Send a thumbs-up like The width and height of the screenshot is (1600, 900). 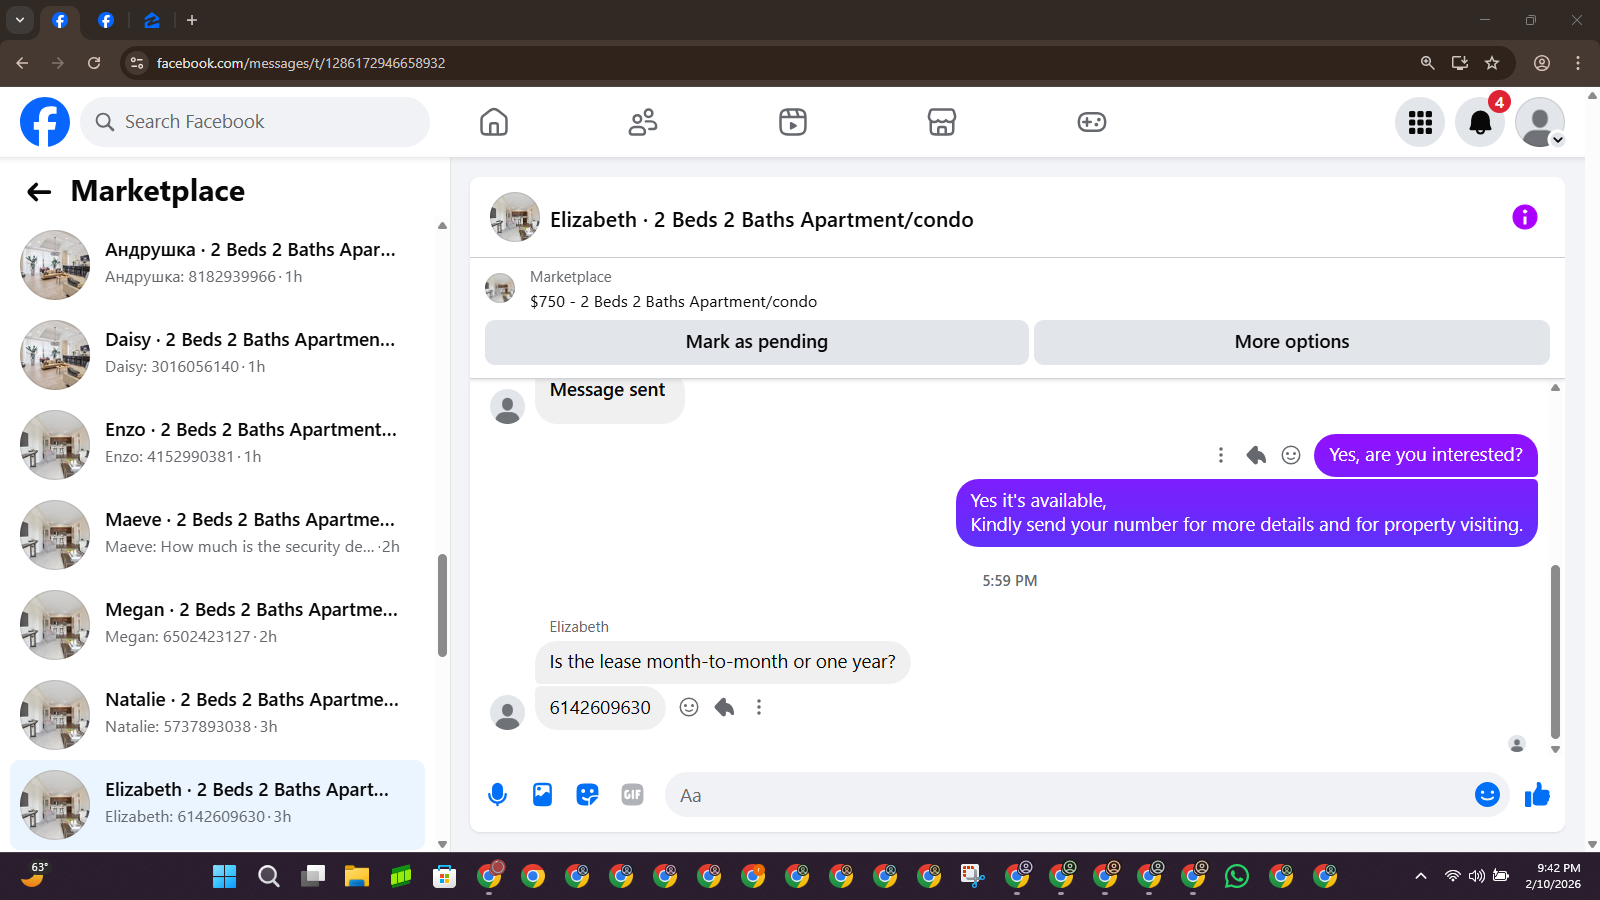click(x=1537, y=795)
